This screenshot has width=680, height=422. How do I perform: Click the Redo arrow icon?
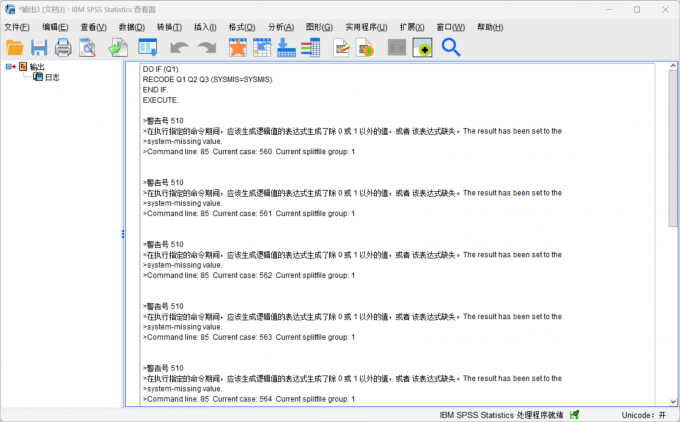[206, 47]
